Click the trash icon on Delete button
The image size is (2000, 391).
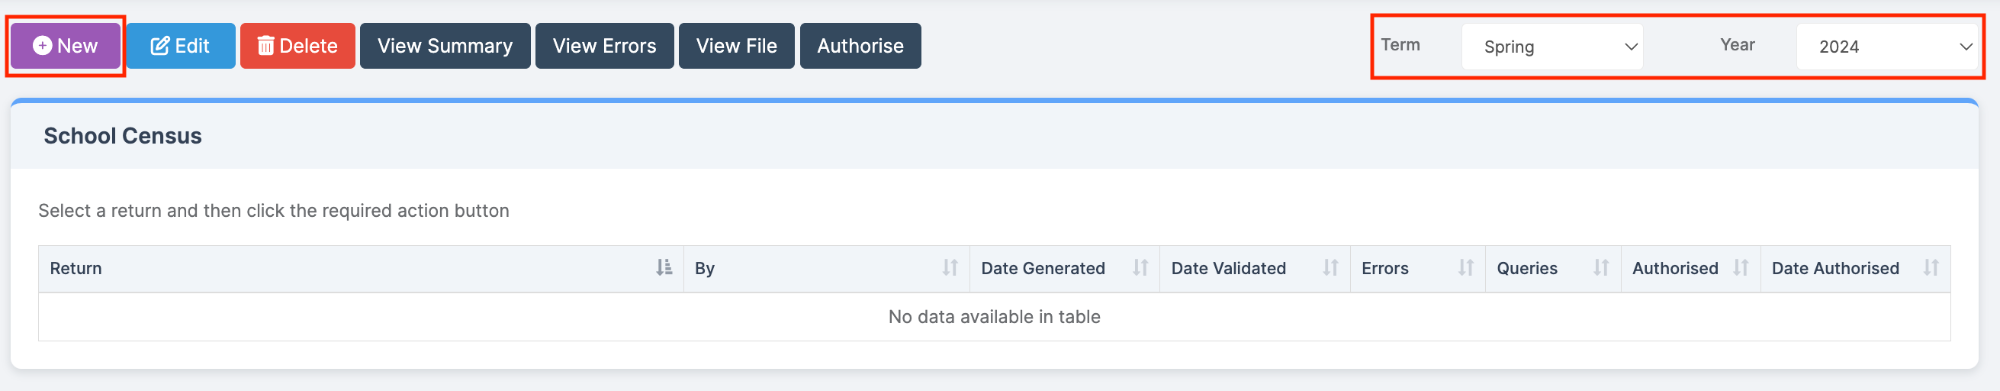tap(266, 46)
